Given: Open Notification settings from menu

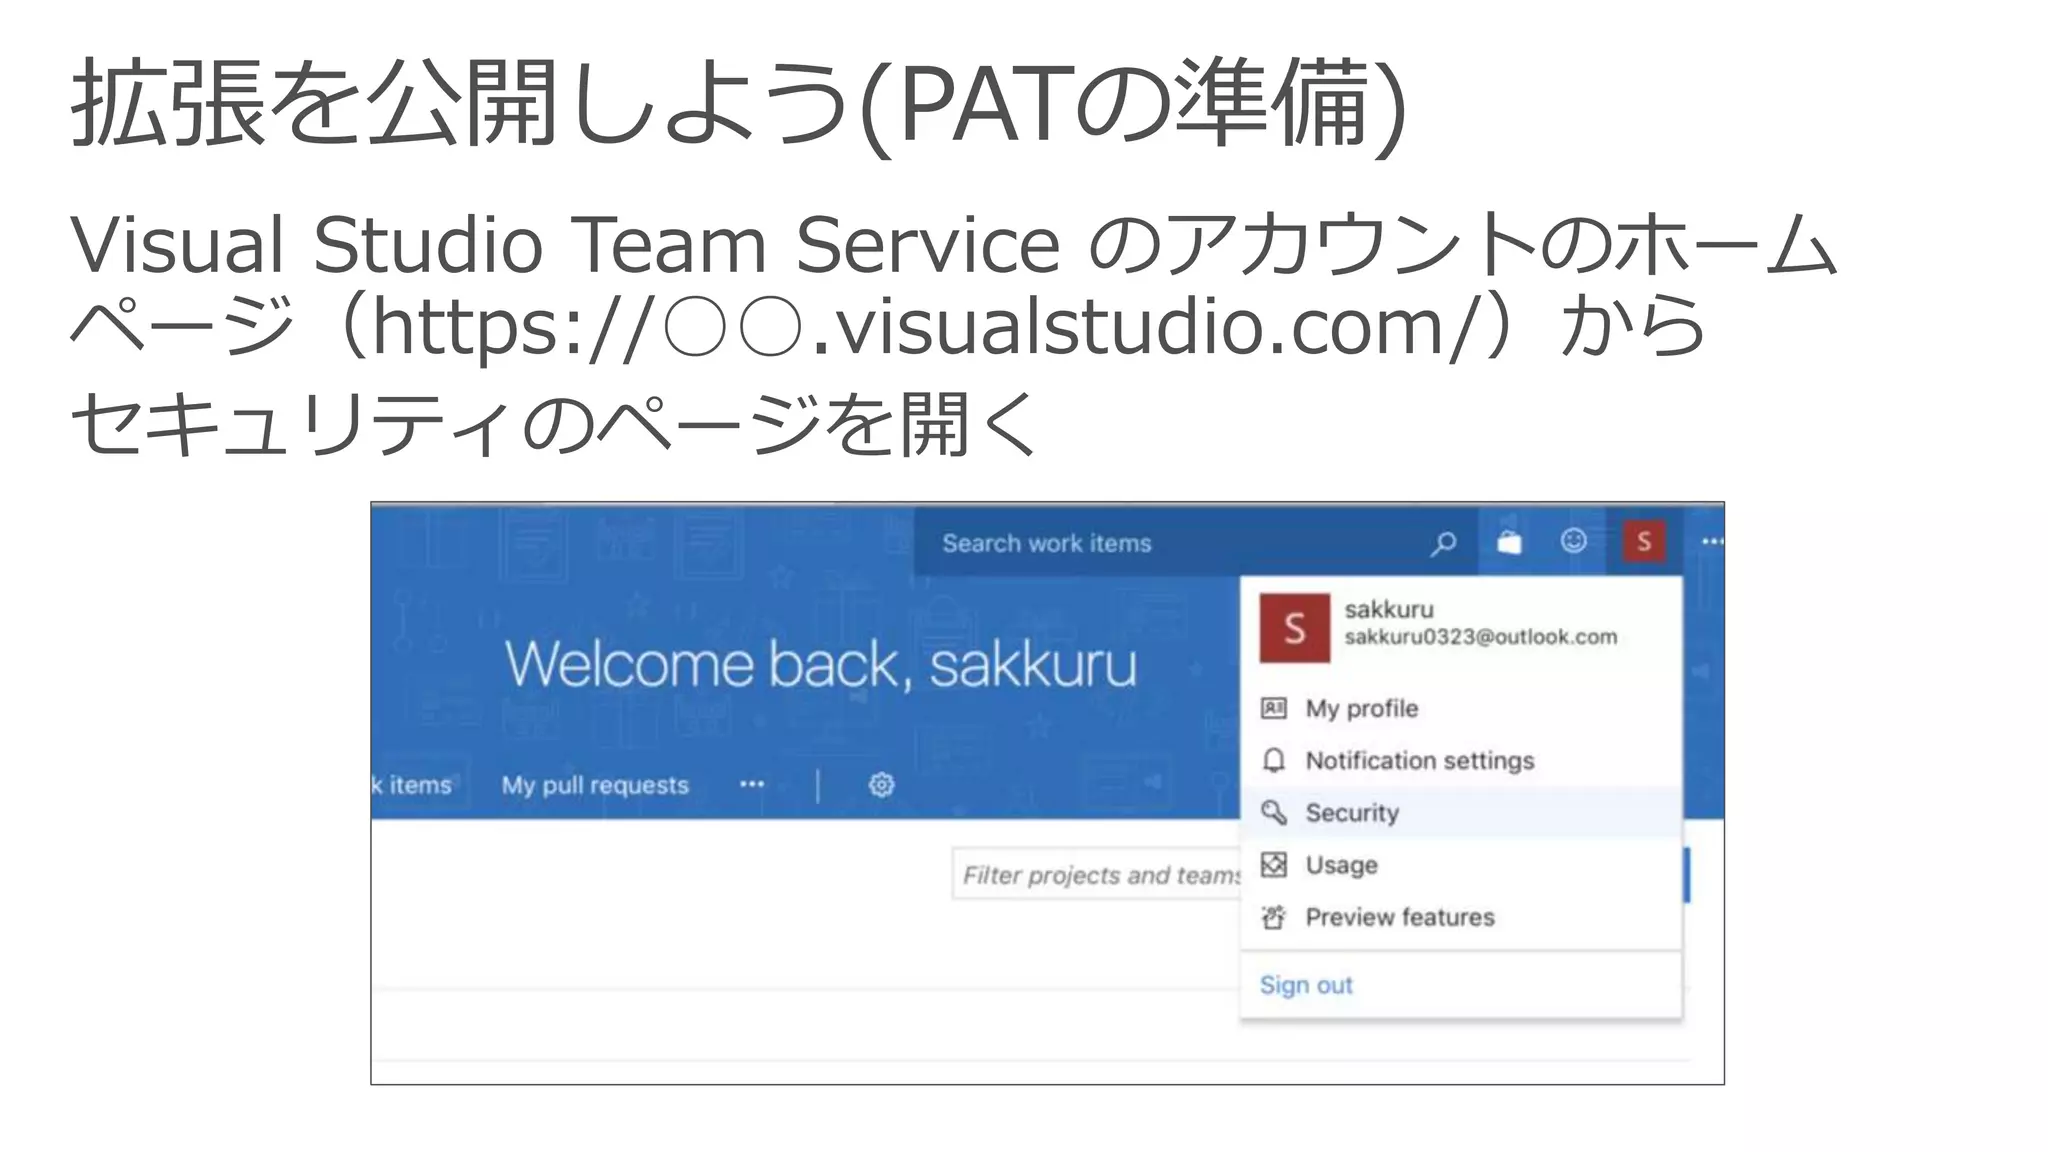Looking at the screenshot, I should click(x=1419, y=761).
